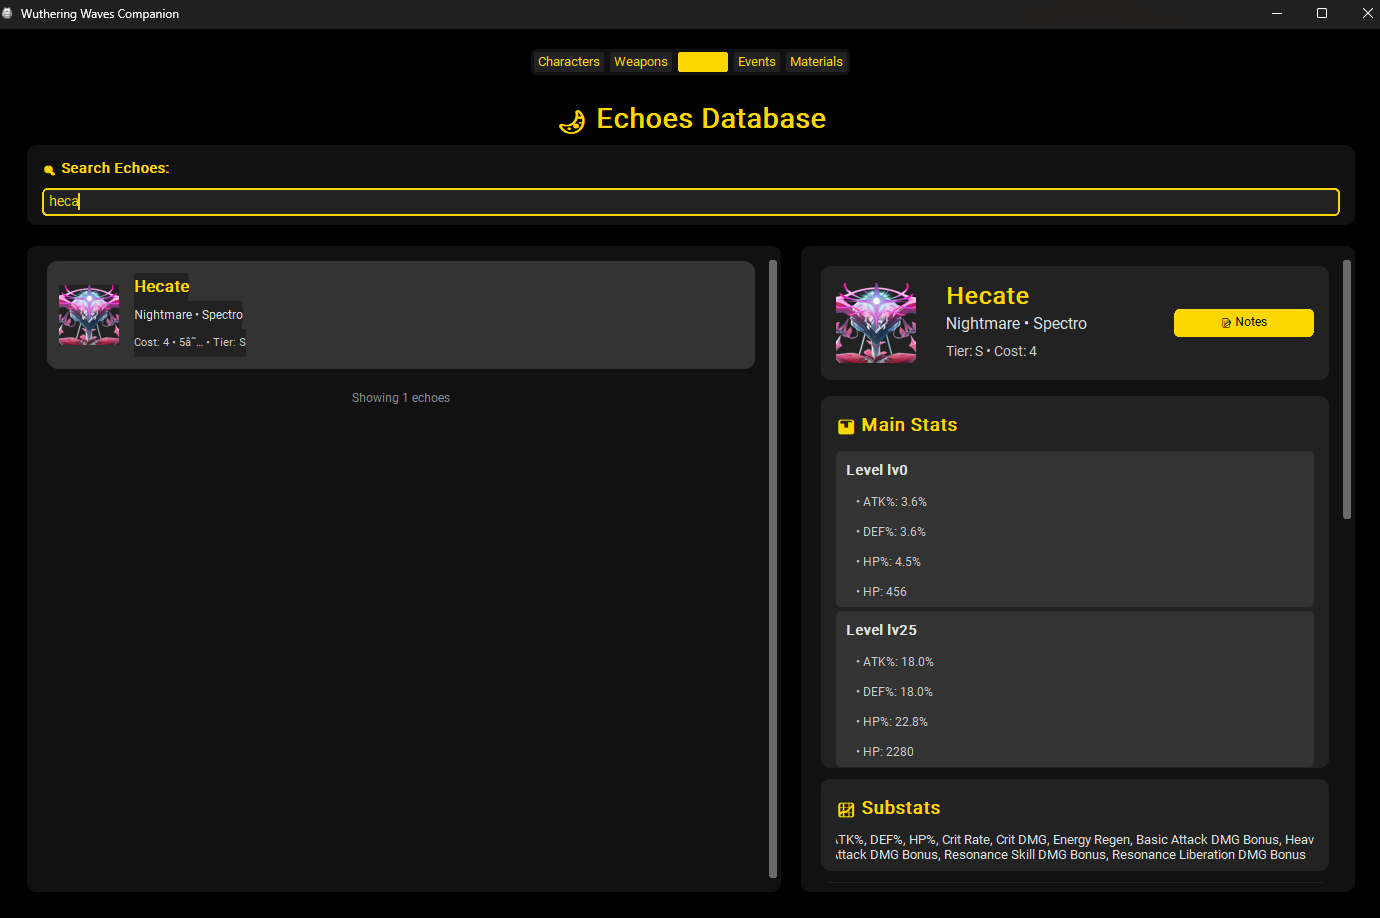Image resolution: width=1380 pixels, height=918 pixels.
Task: Click the Main Stats section icon
Action: pyautogui.click(x=846, y=427)
